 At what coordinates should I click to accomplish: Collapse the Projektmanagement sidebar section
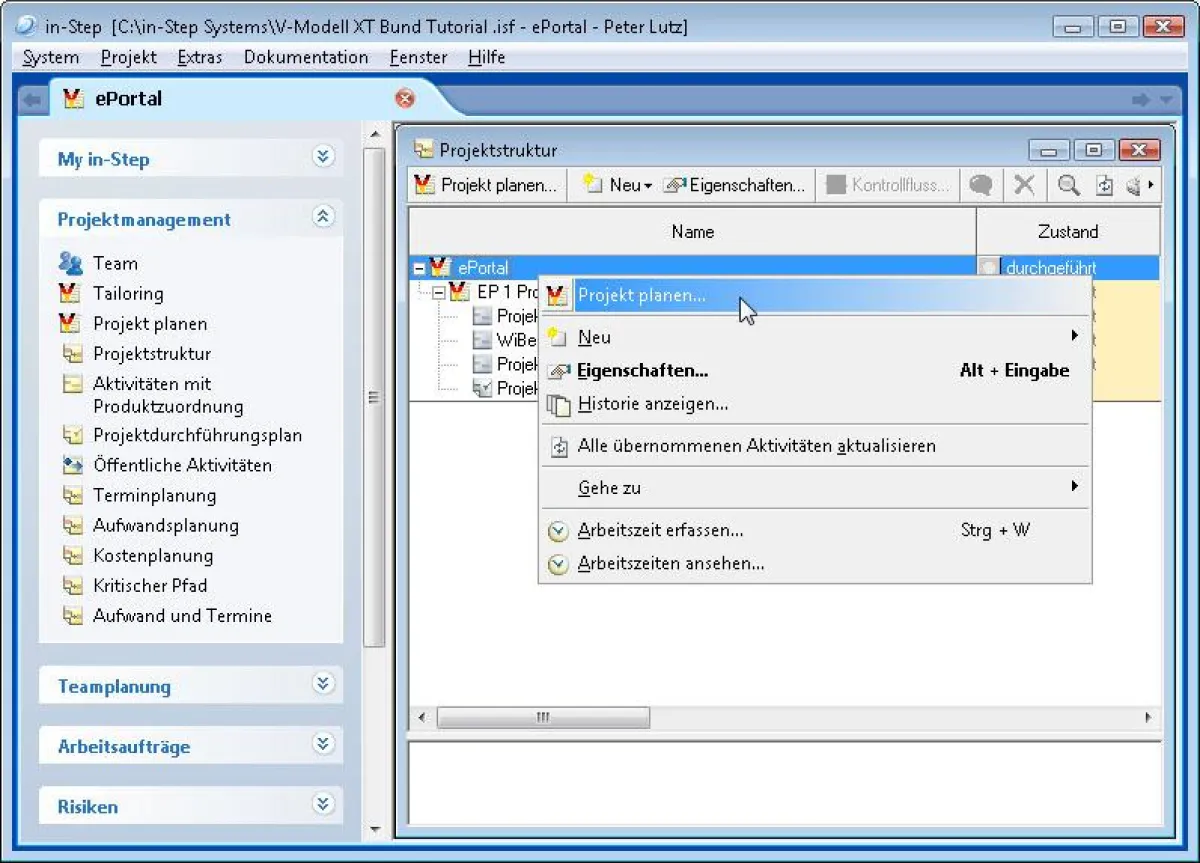[322, 218]
